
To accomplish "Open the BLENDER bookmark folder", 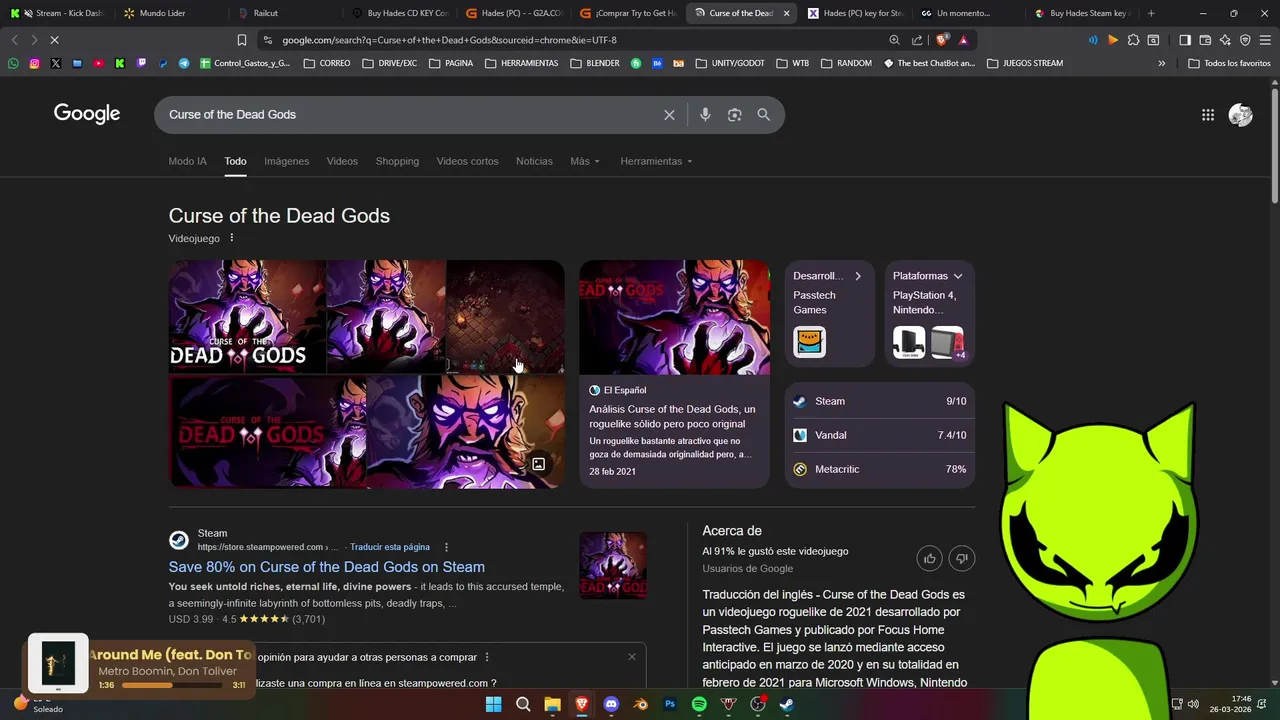I will 595,63.
